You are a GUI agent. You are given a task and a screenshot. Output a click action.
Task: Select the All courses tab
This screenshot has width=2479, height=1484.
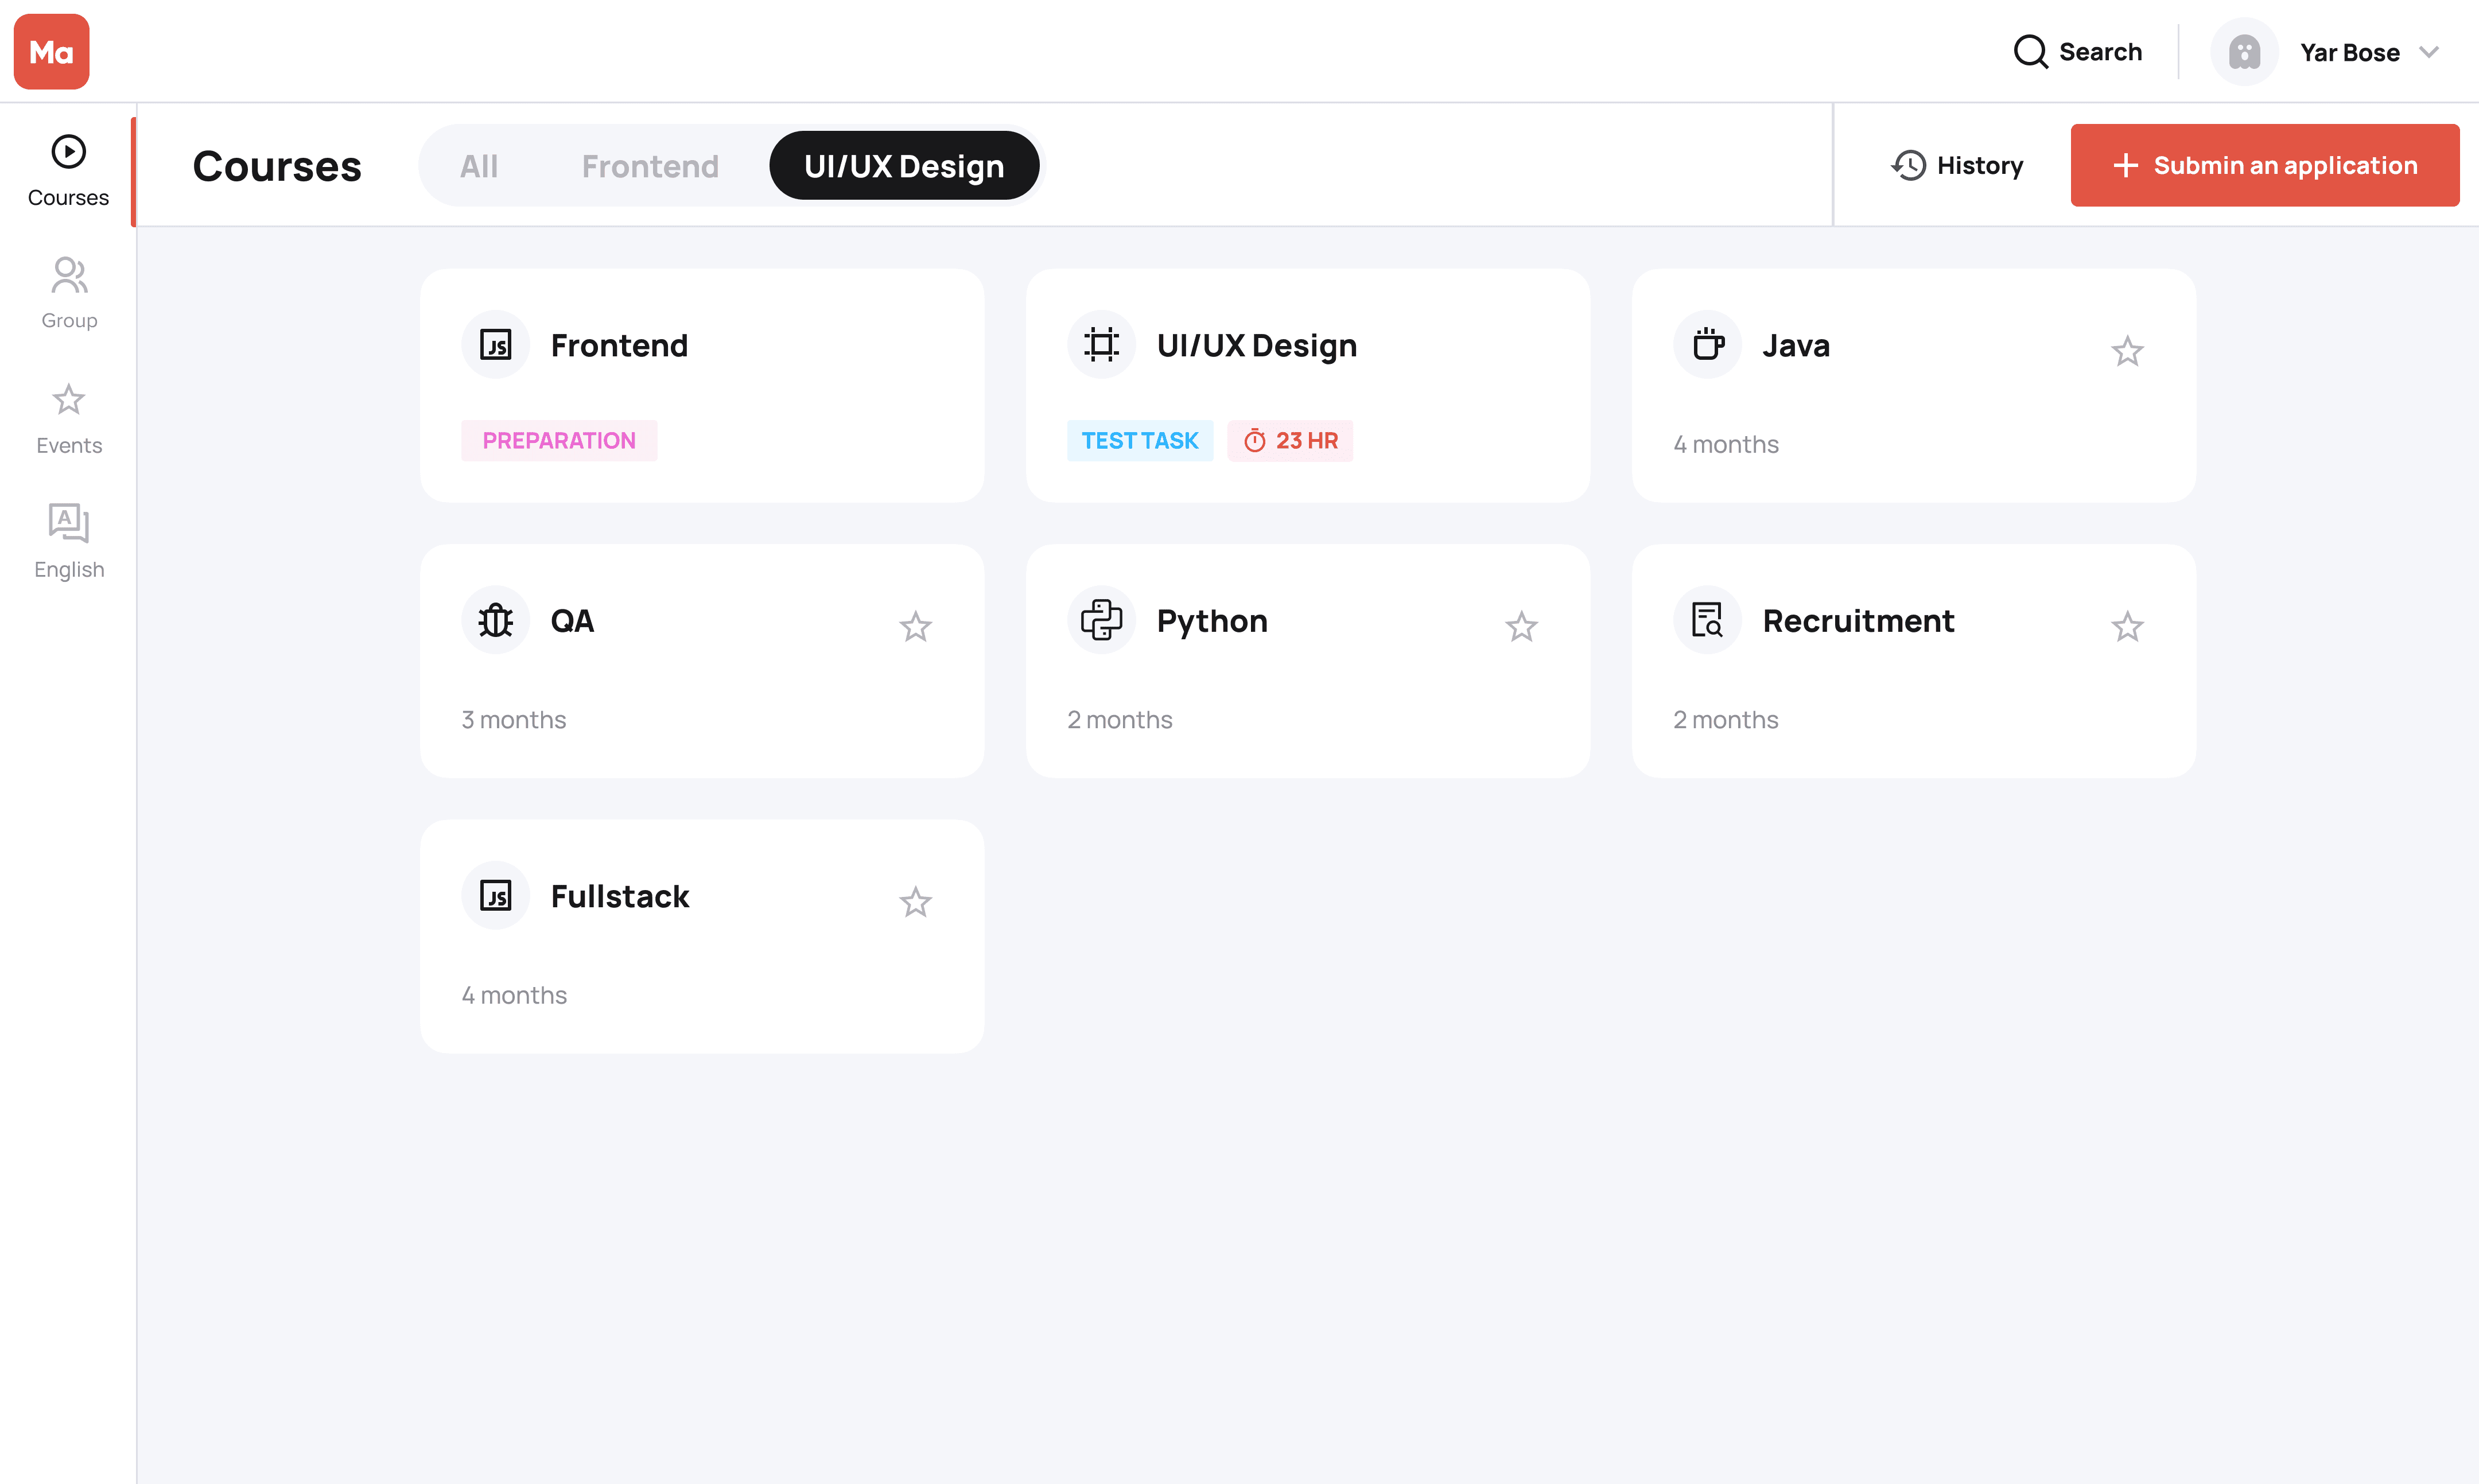pyautogui.click(x=479, y=166)
